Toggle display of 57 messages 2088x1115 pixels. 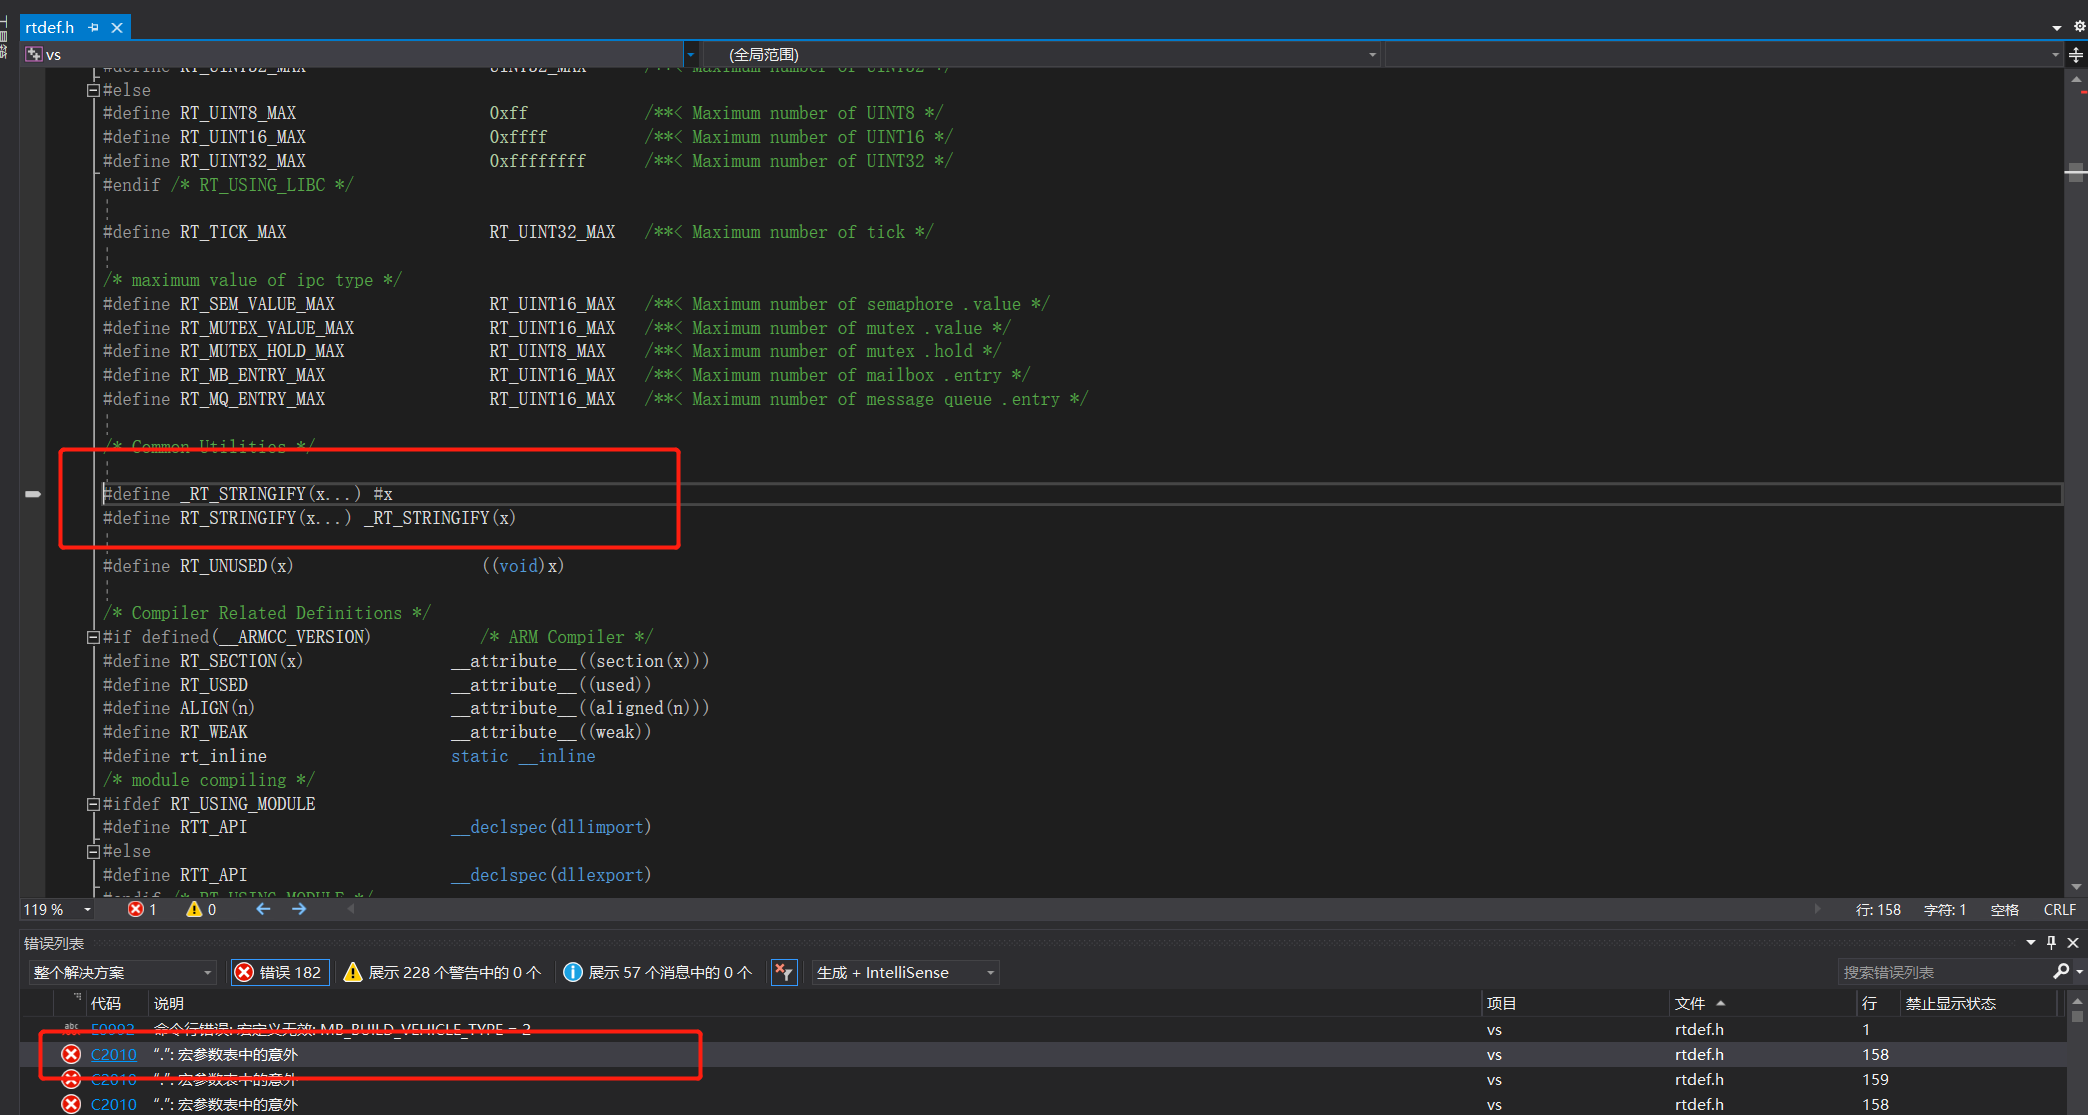click(657, 971)
